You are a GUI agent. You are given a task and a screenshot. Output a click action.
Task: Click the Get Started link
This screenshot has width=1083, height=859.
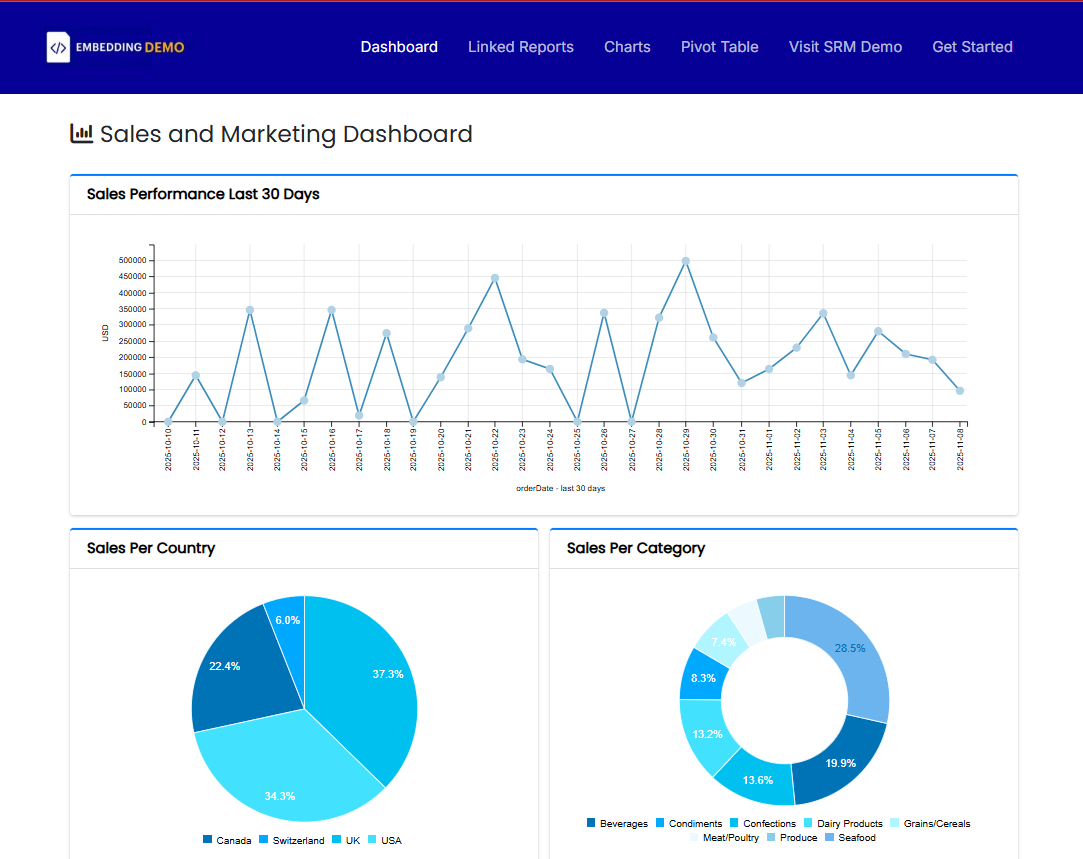coord(972,47)
